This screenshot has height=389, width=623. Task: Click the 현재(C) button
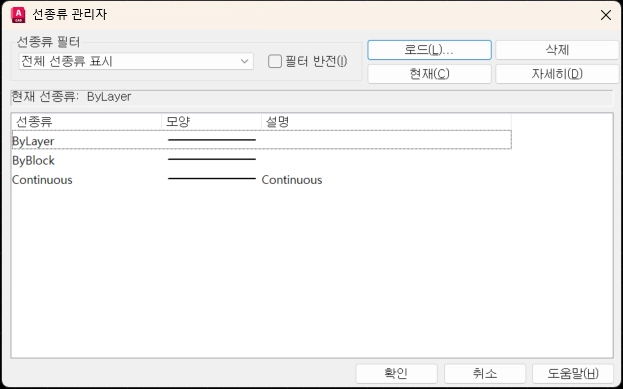pos(429,74)
